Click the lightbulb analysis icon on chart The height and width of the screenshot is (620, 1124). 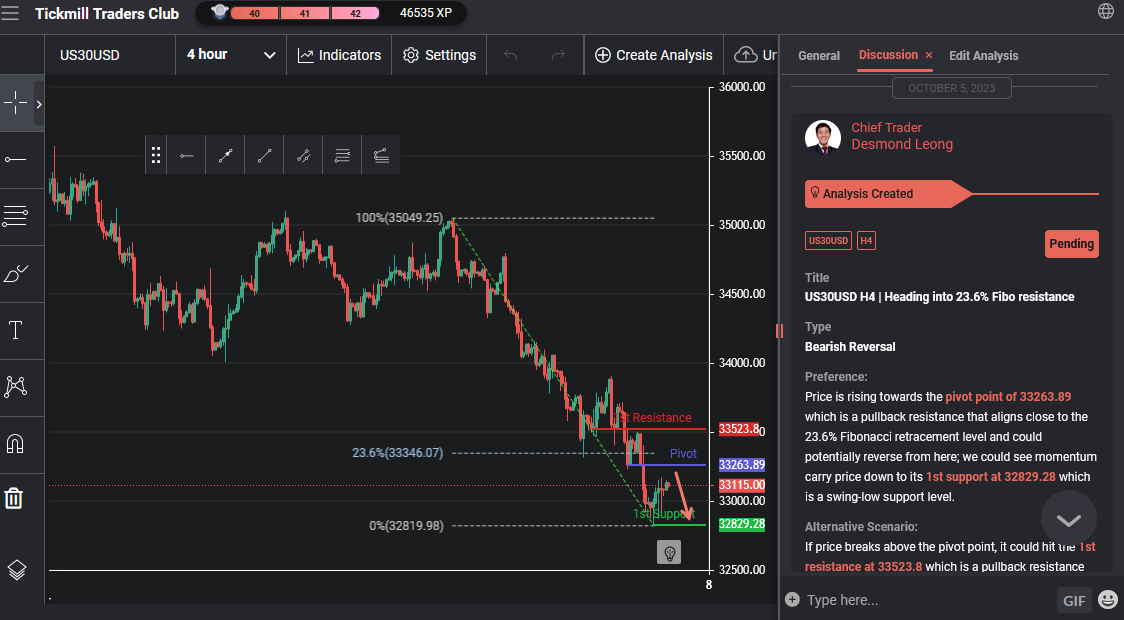(x=669, y=553)
